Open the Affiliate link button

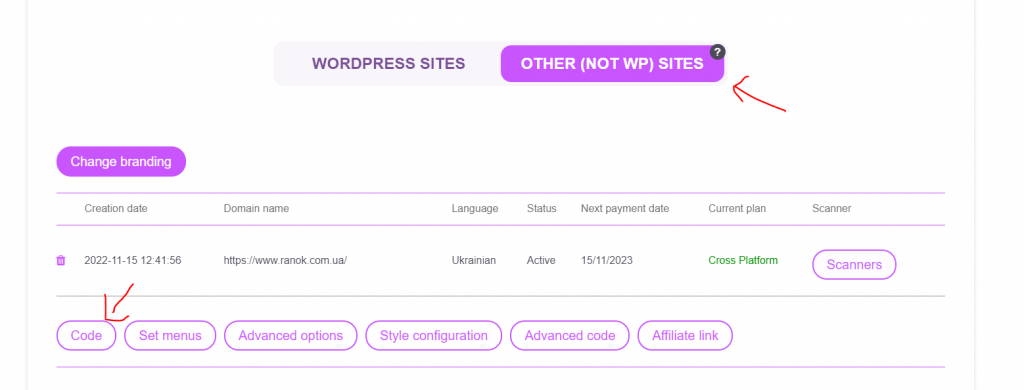point(685,336)
